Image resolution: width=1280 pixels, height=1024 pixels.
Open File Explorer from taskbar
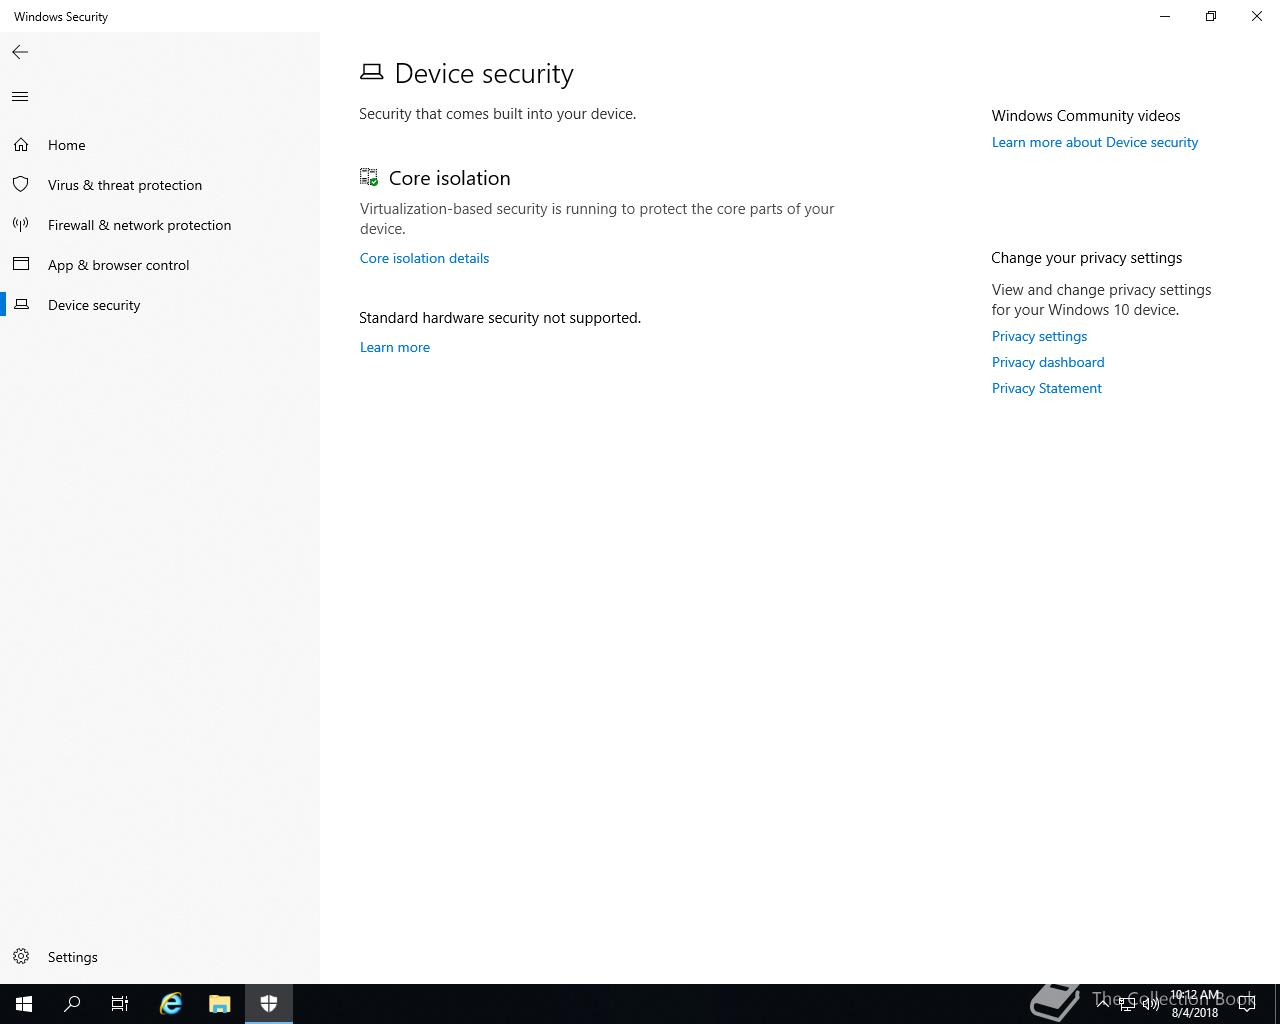[x=220, y=1004]
